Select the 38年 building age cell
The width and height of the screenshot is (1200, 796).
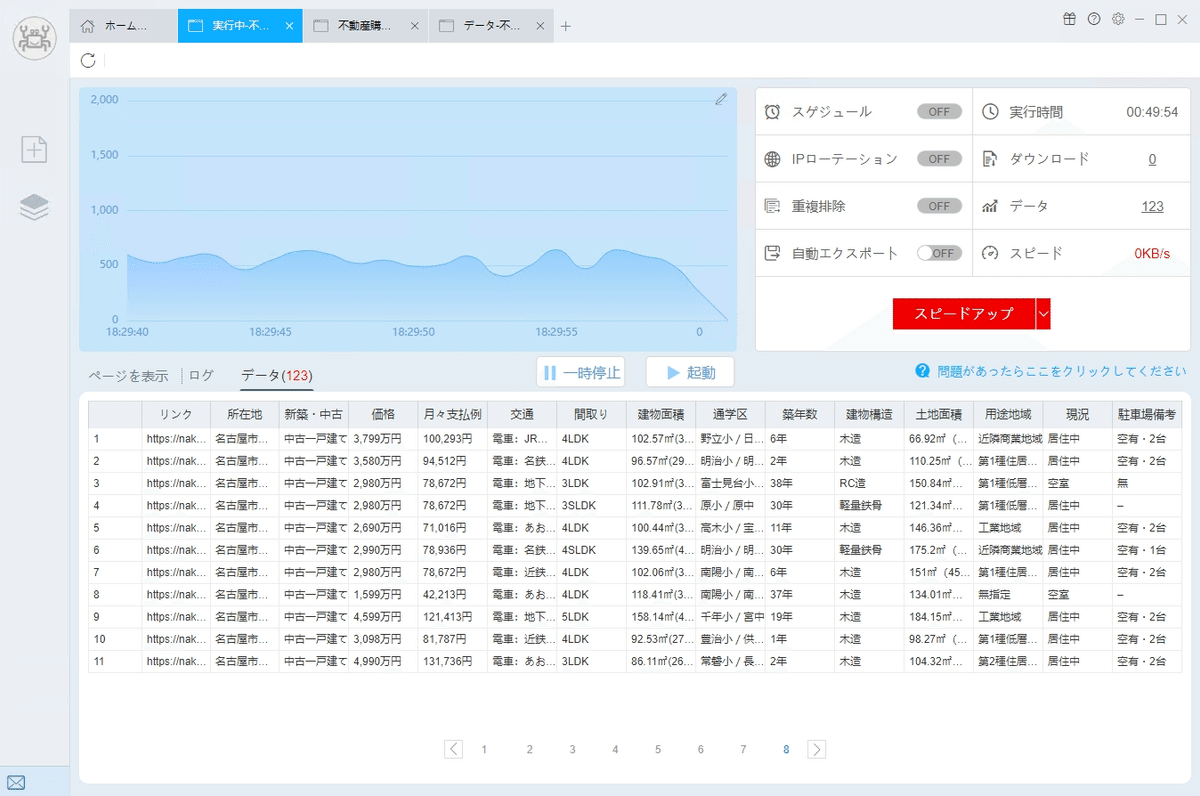pyautogui.click(x=799, y=483)
